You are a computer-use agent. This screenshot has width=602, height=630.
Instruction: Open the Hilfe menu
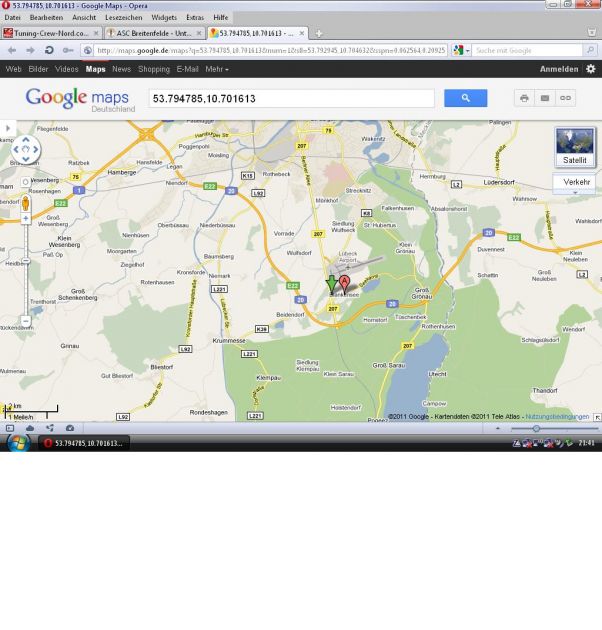coord(221,18)
